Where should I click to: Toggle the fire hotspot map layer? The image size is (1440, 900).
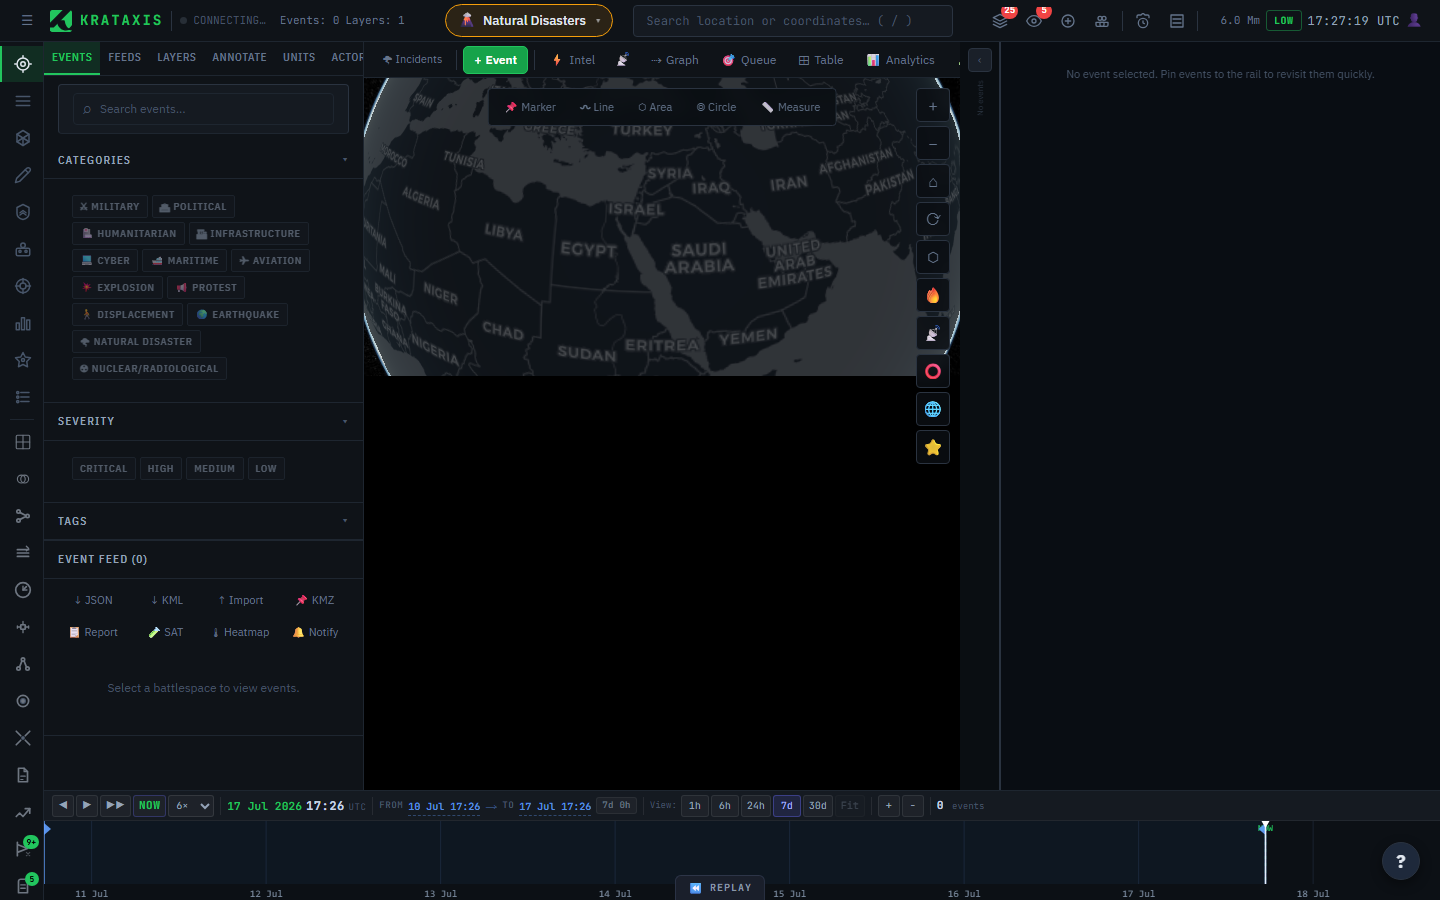coord(933,295)
